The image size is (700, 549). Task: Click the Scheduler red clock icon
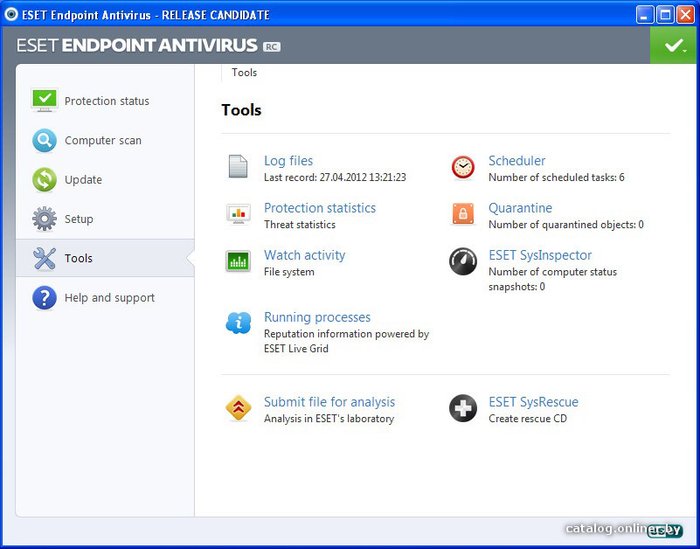(x=462, y=167)
